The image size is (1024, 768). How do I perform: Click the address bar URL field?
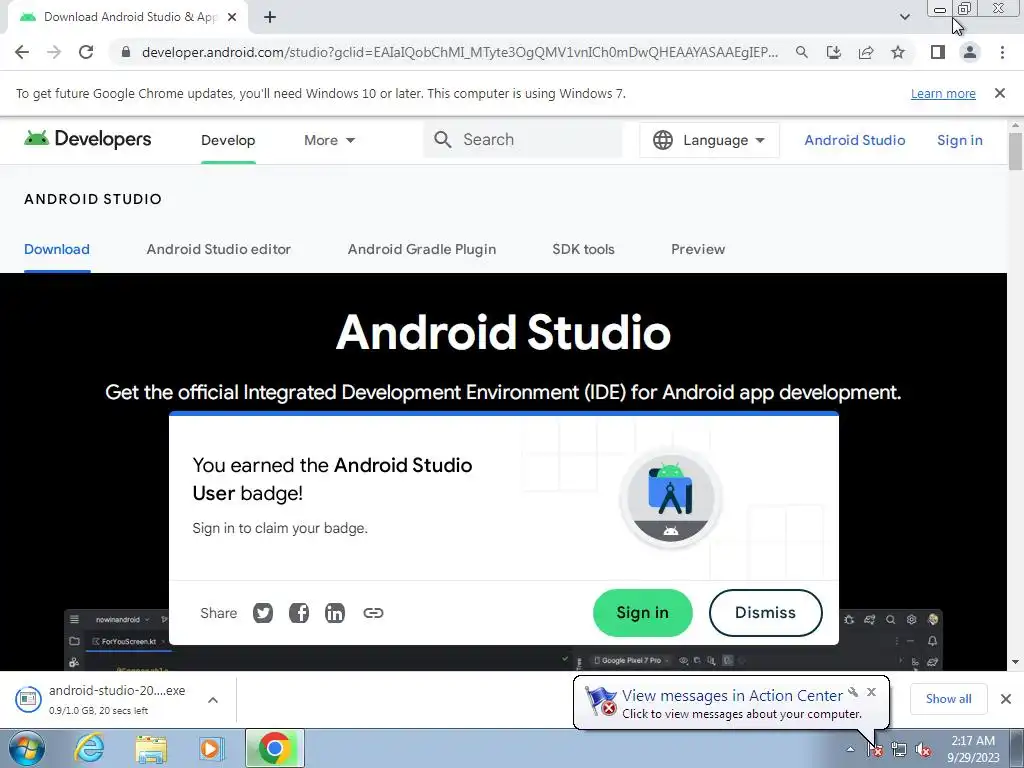(460, 52)
